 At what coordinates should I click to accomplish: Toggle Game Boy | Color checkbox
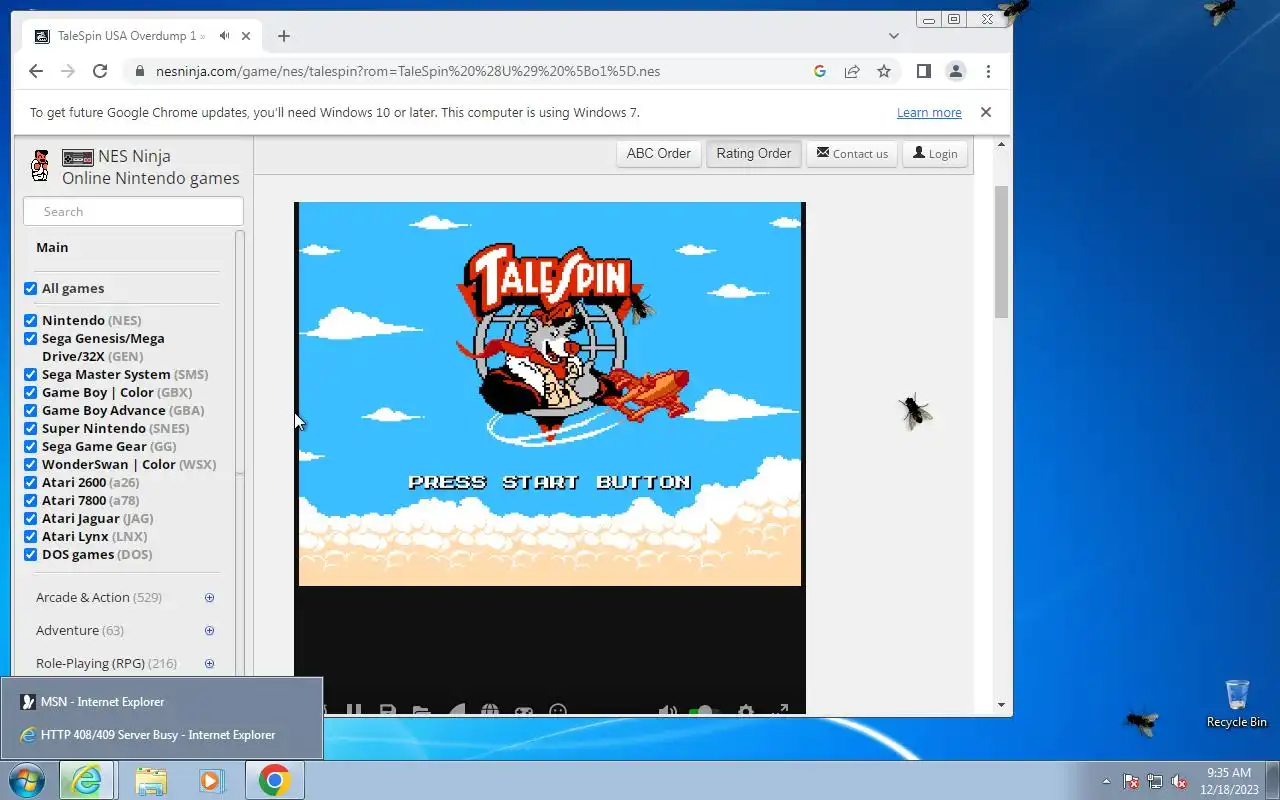tap(30, 392)
